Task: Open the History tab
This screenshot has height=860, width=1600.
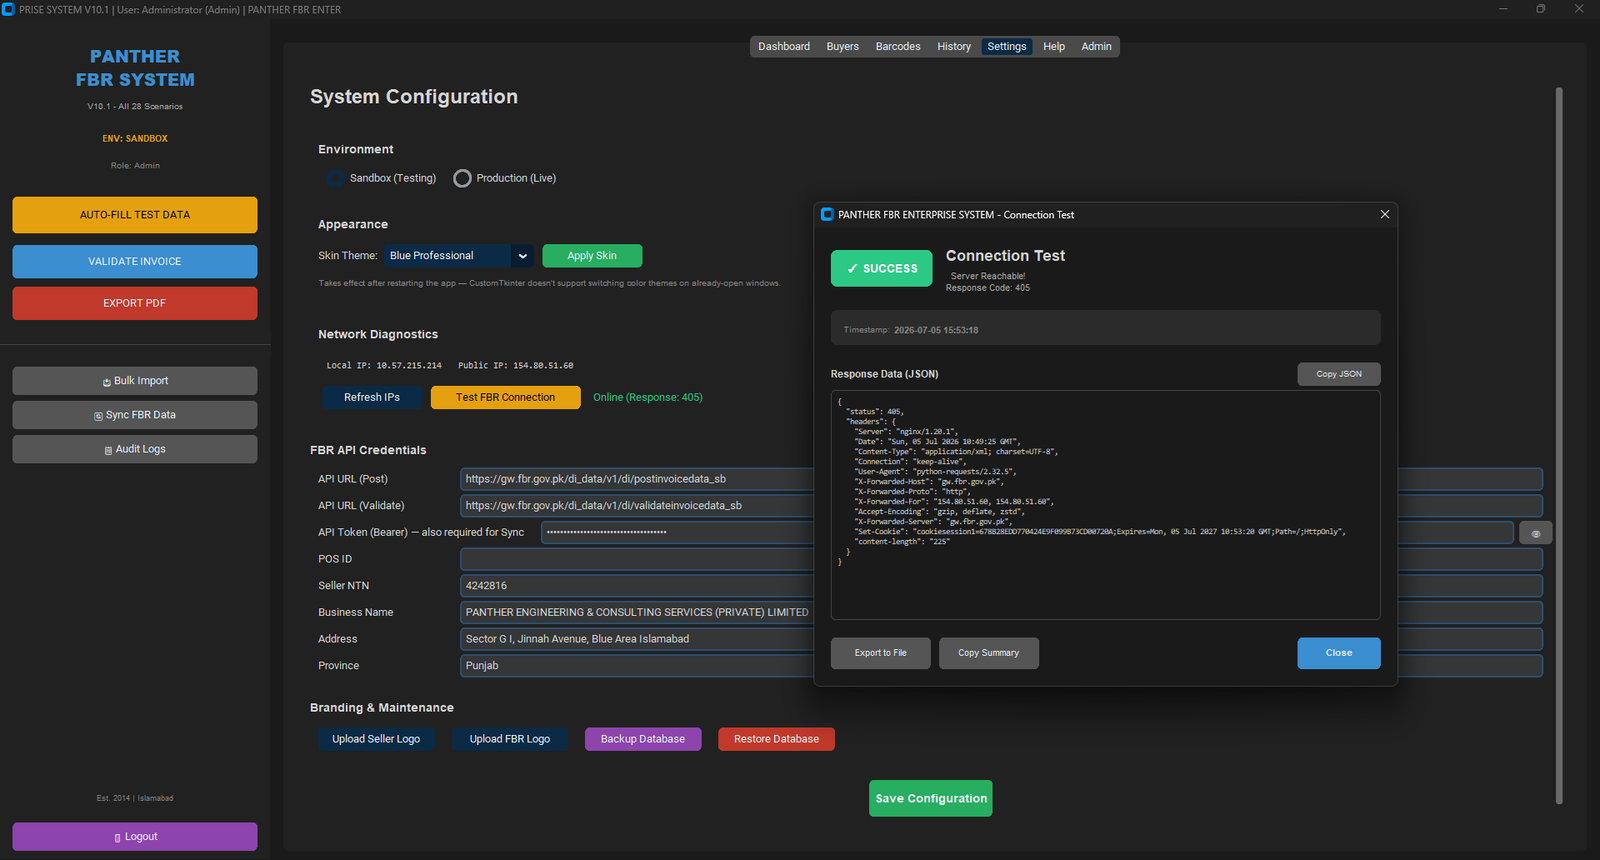Action: coord(954,47)
